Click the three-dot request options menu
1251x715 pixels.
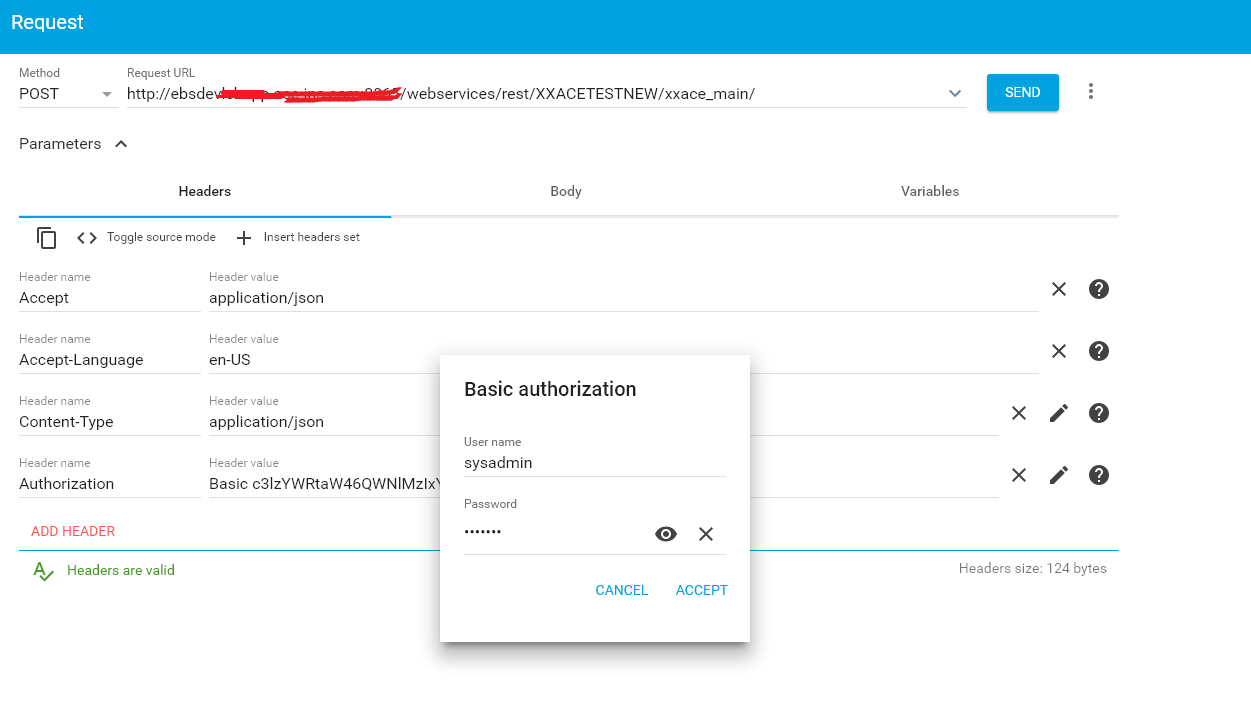[x=1091, y=92]
